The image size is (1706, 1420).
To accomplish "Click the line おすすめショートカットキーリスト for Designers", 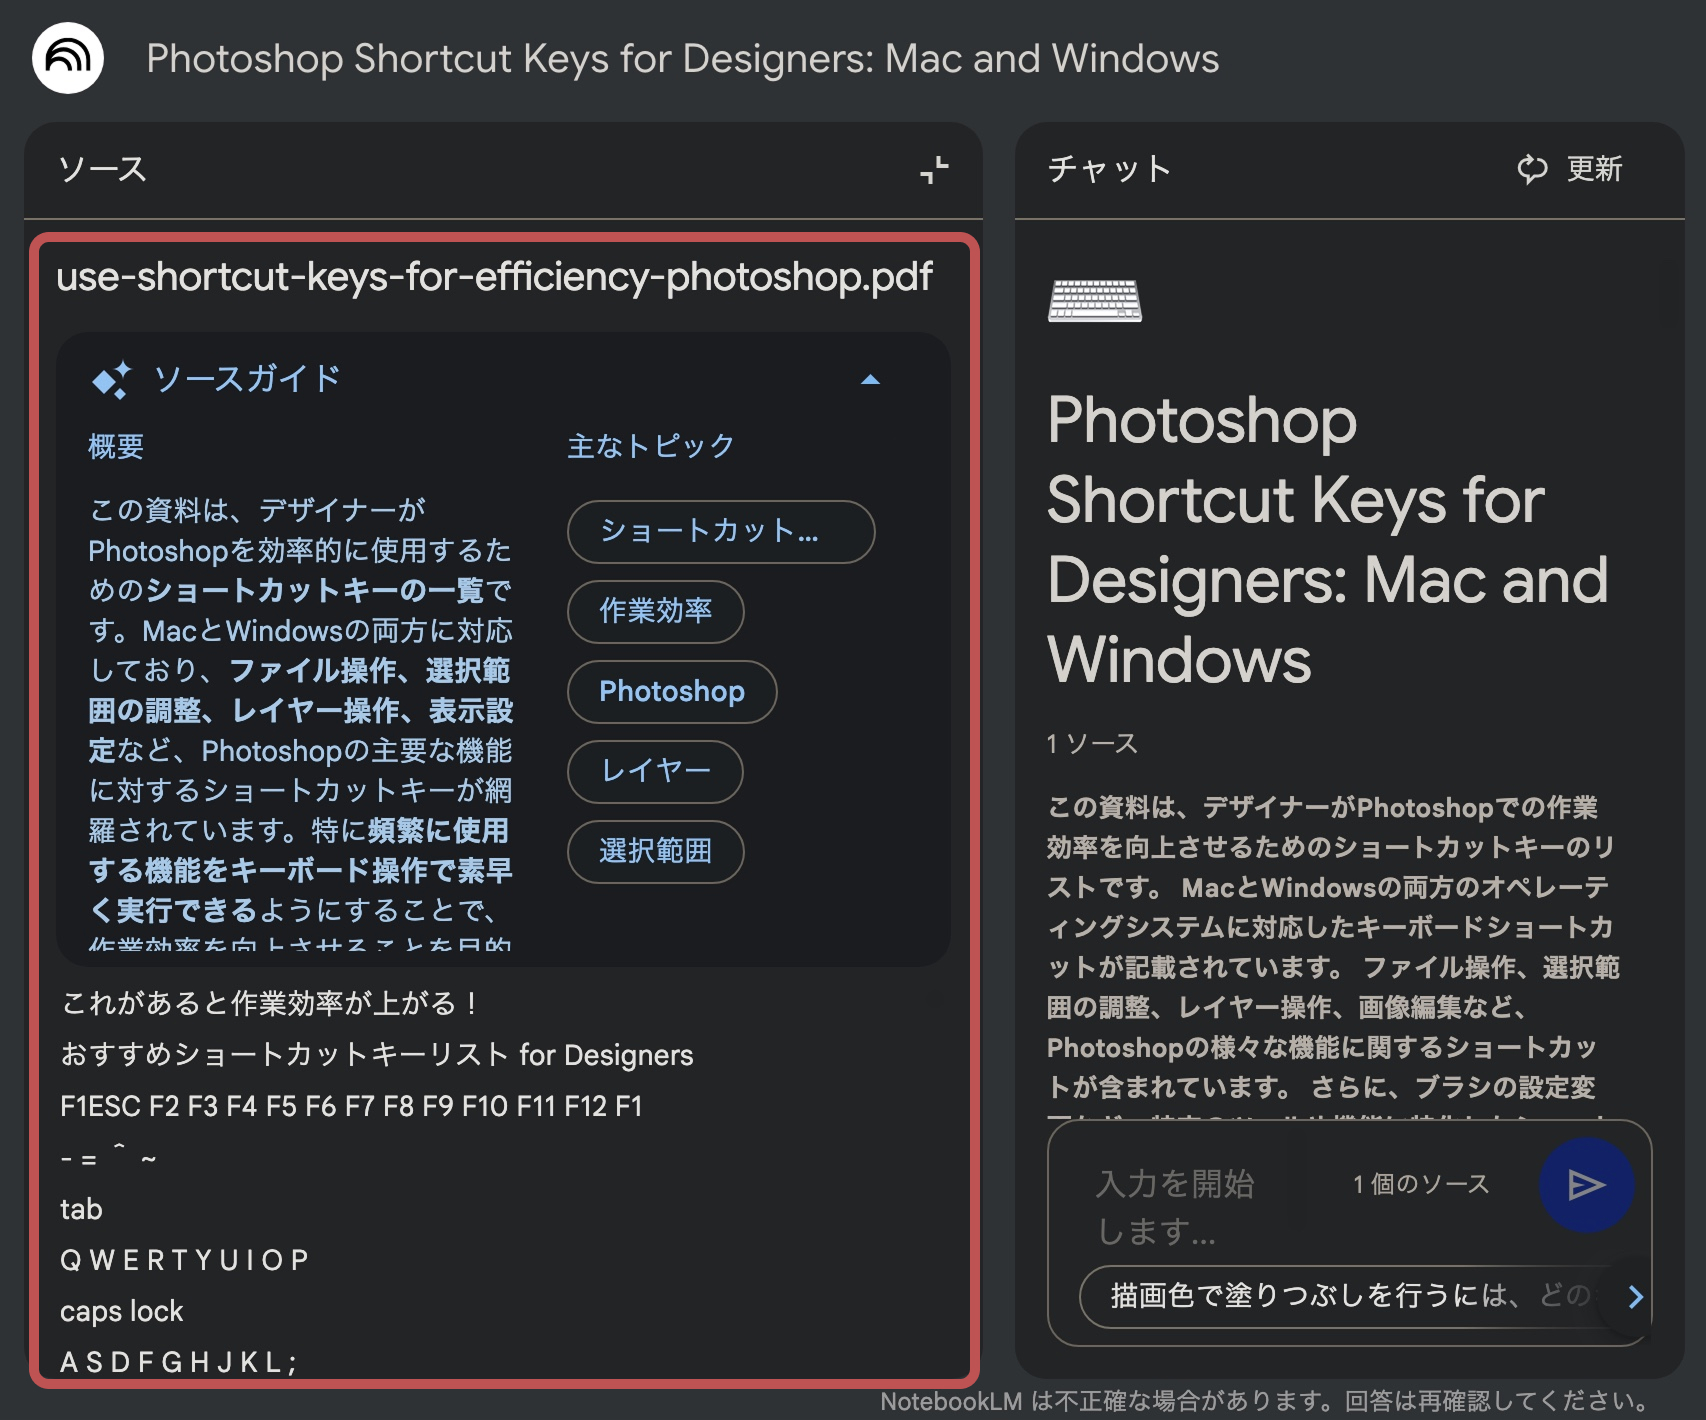I will 377,1055.
